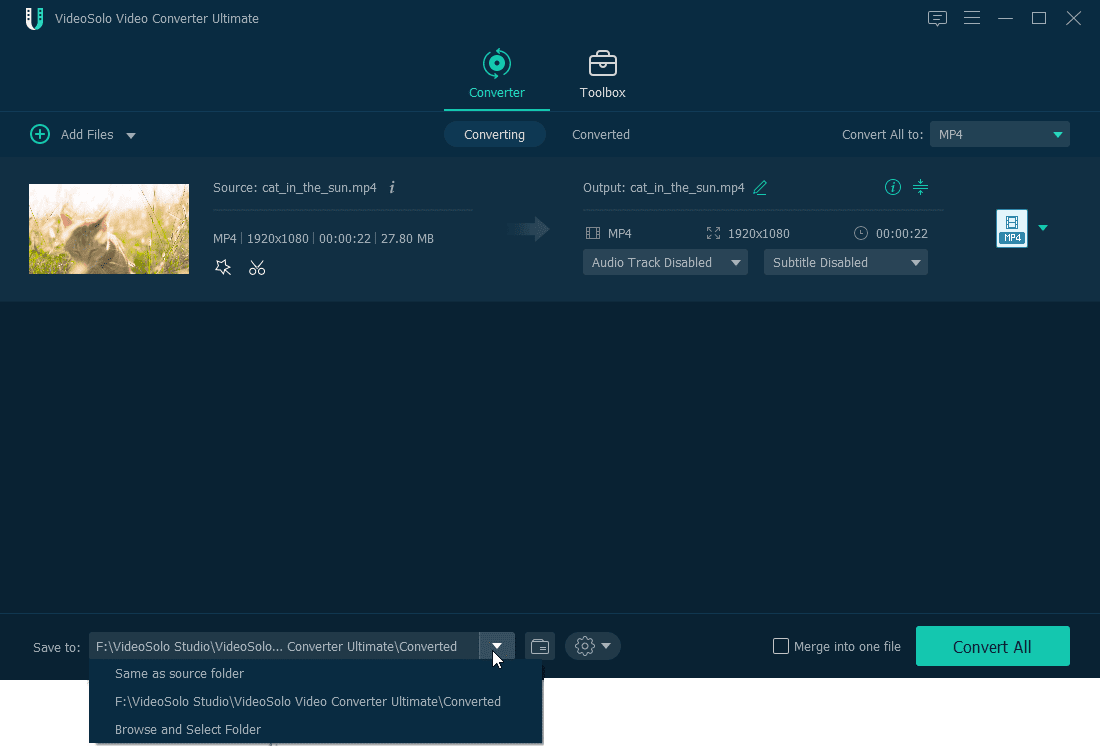The height and width of the screenshot is (746, 1100).
Task: Switch to the Toolbox tab
Action: [x=602, y=73]
